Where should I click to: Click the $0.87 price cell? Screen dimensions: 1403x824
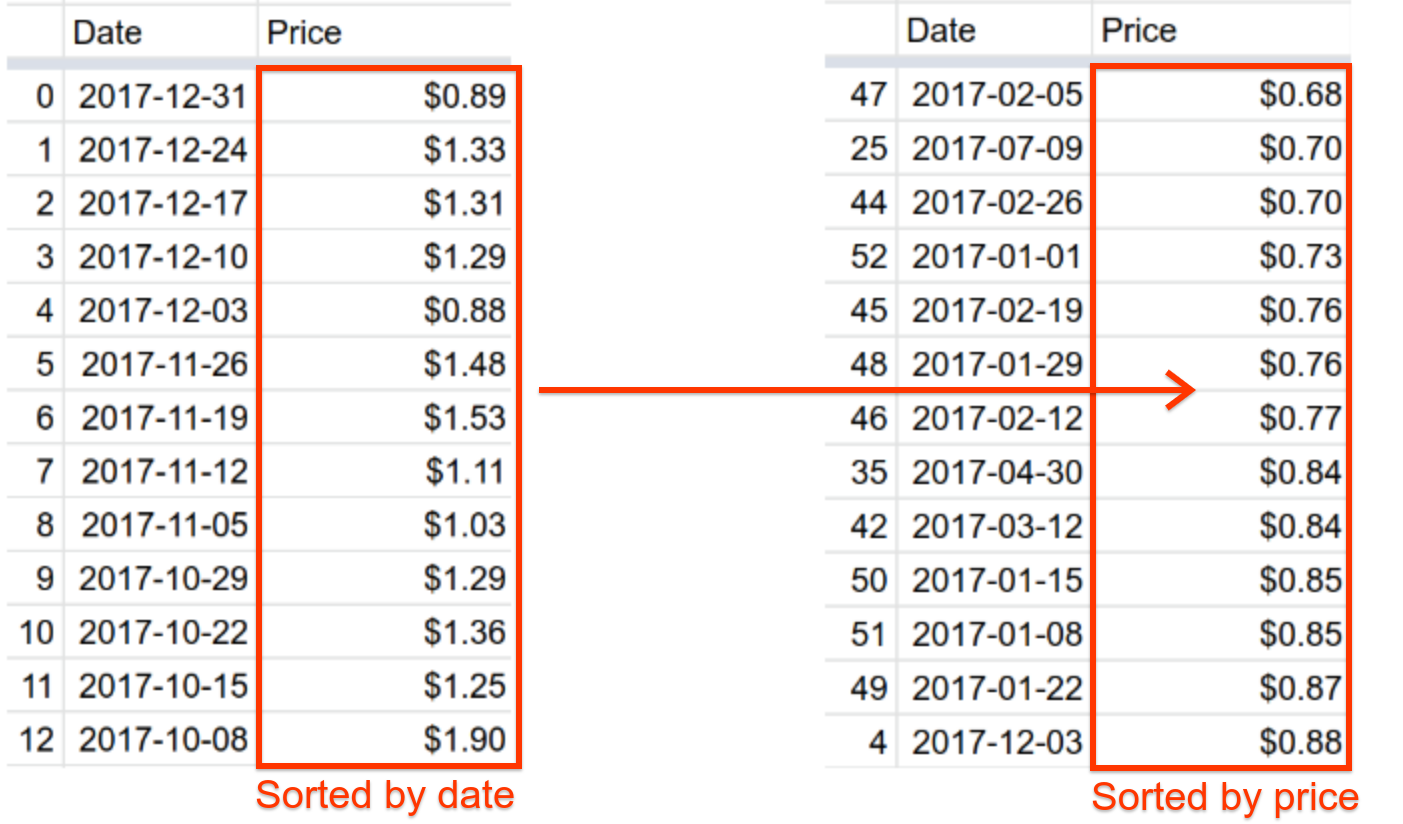[x=1300, y=688]
